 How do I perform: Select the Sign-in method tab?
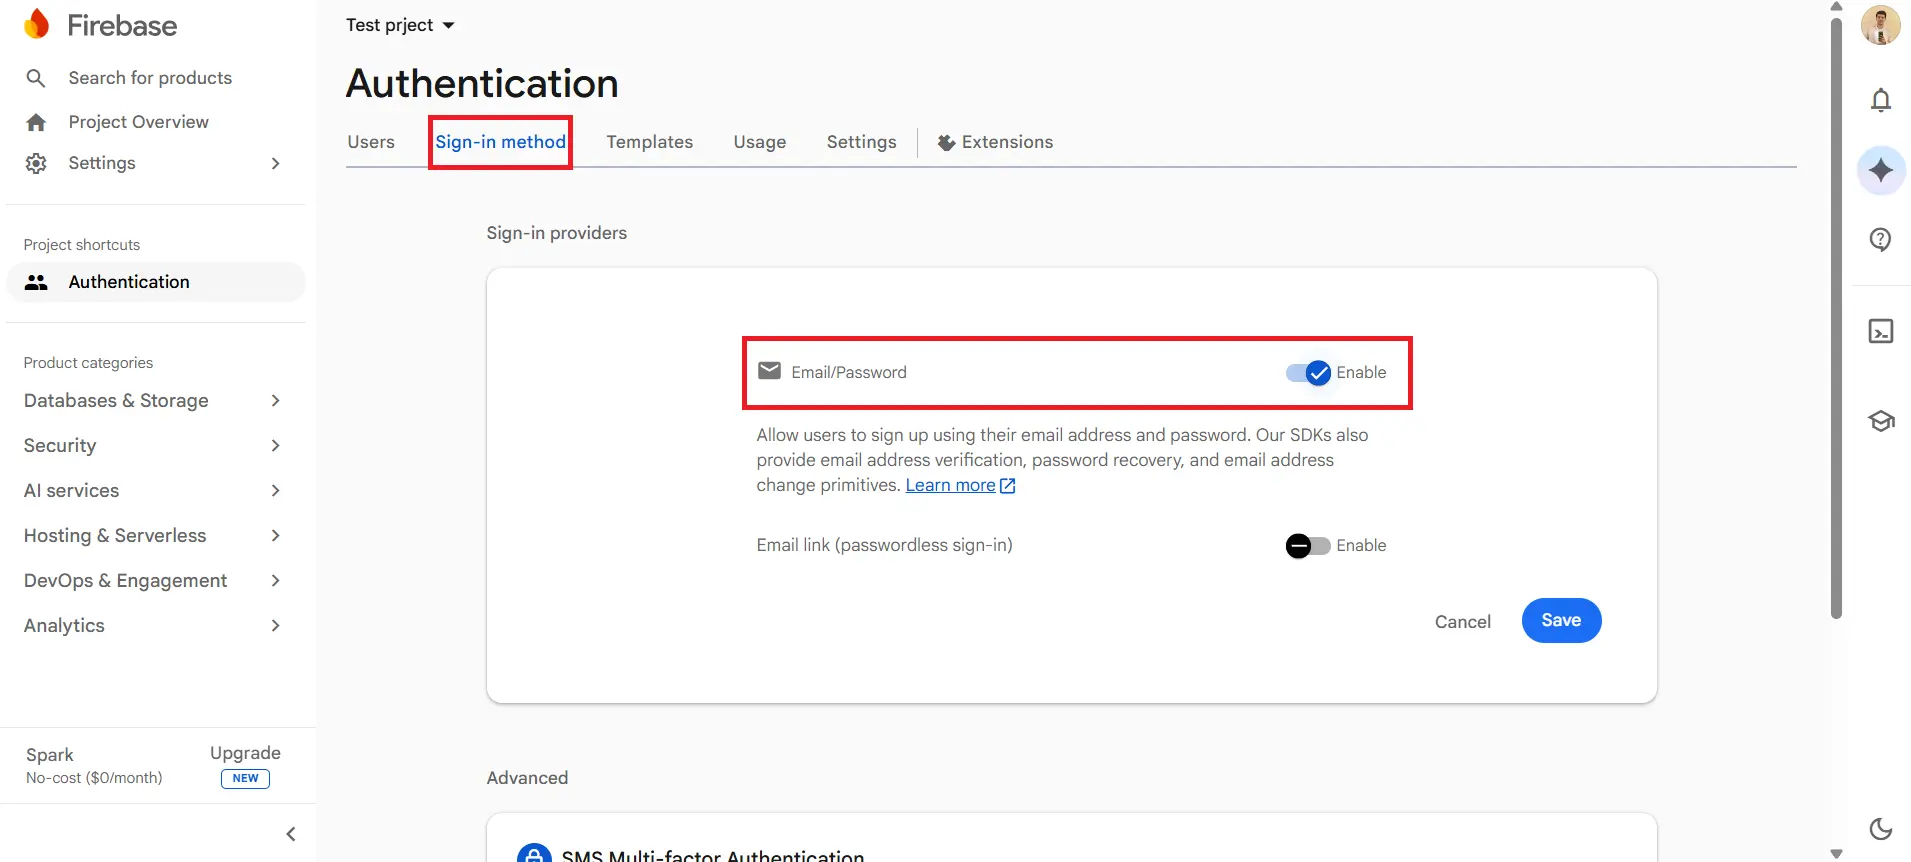click(500, 142)
